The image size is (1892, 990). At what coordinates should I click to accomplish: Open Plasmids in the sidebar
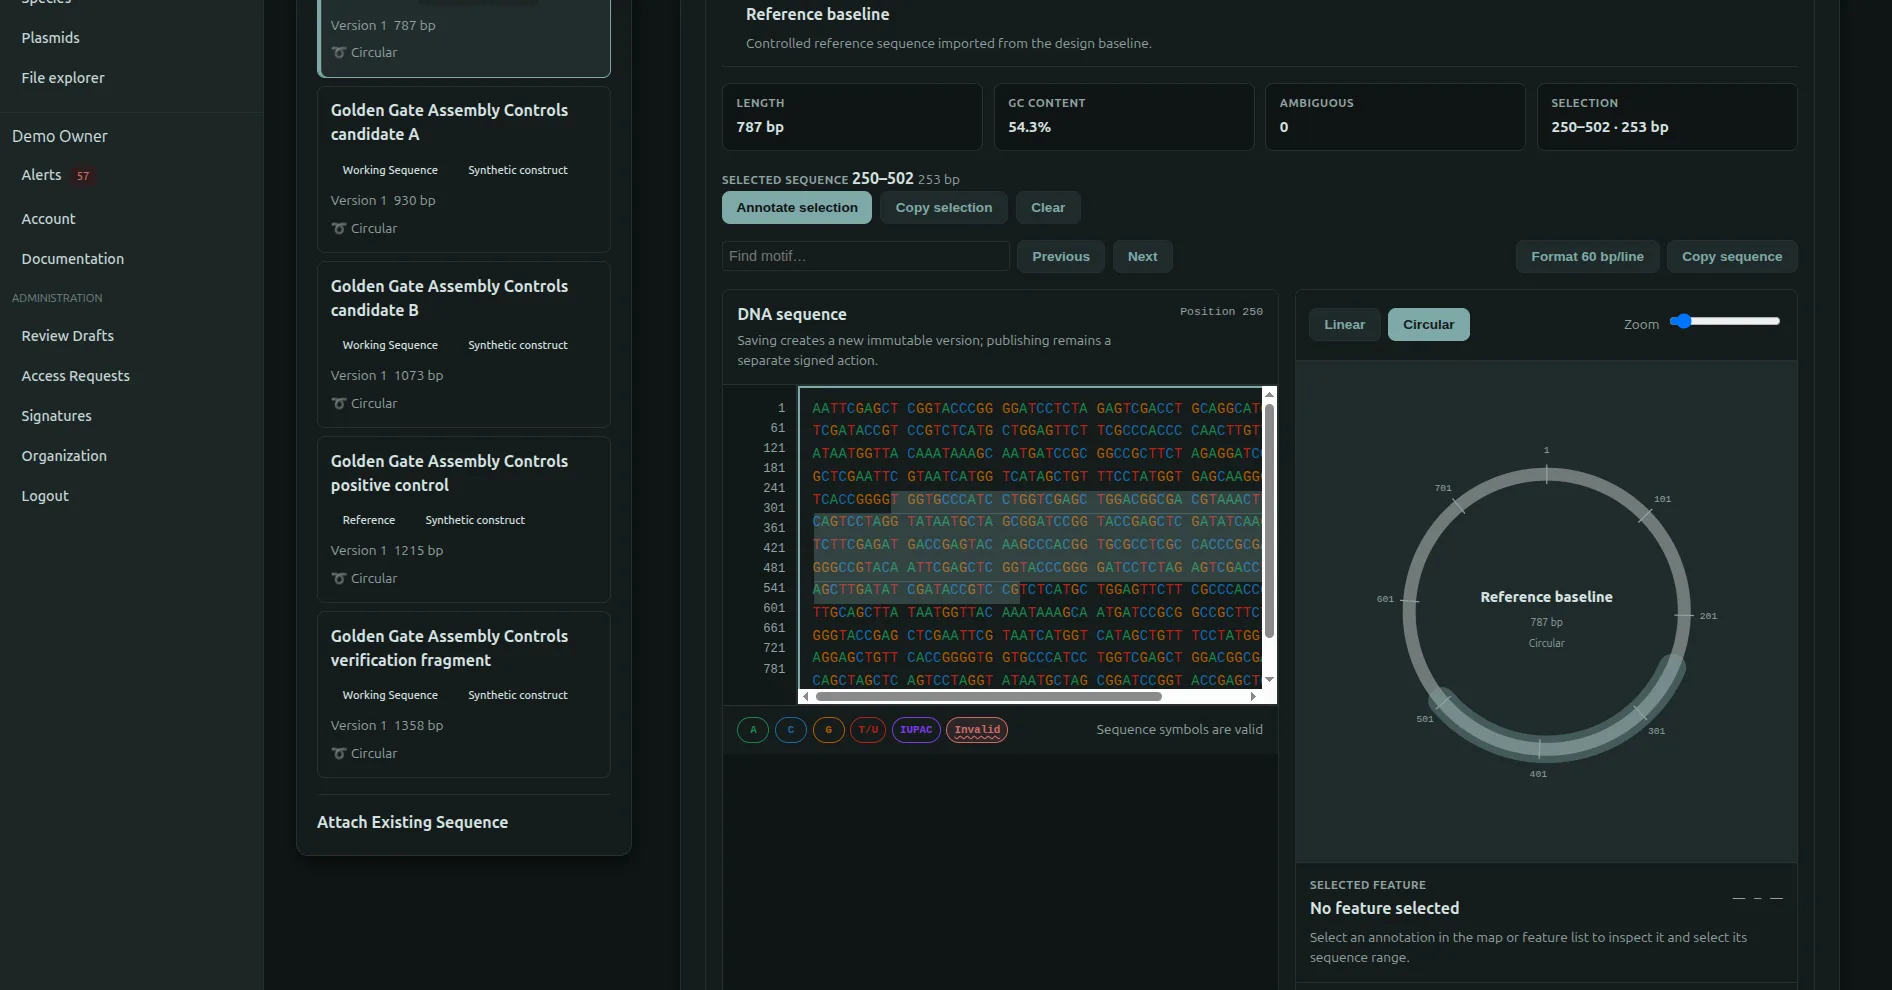pos(50,38)
